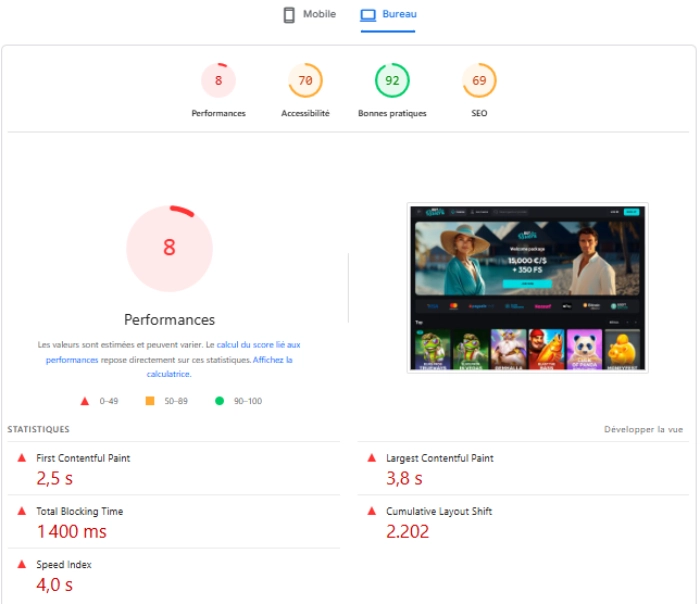This screenshot has width=700, height=604.
Task: Select the Accessibilité score gauge 70
Action: click(x=305, y=81)
